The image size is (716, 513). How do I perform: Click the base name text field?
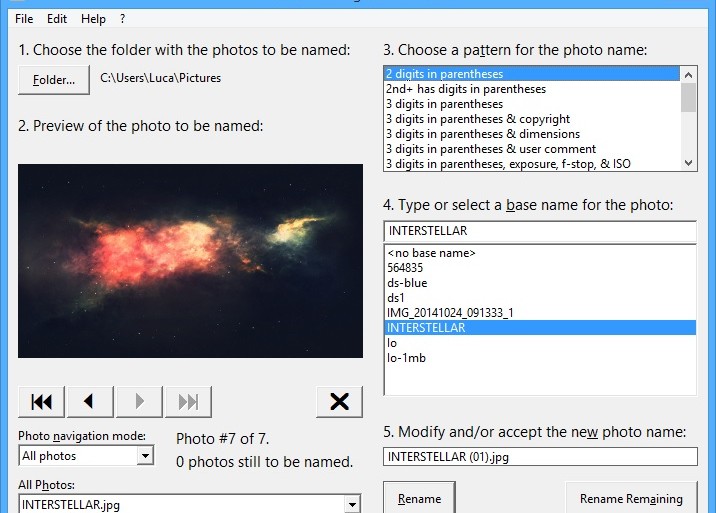click(x=539, y=231)
